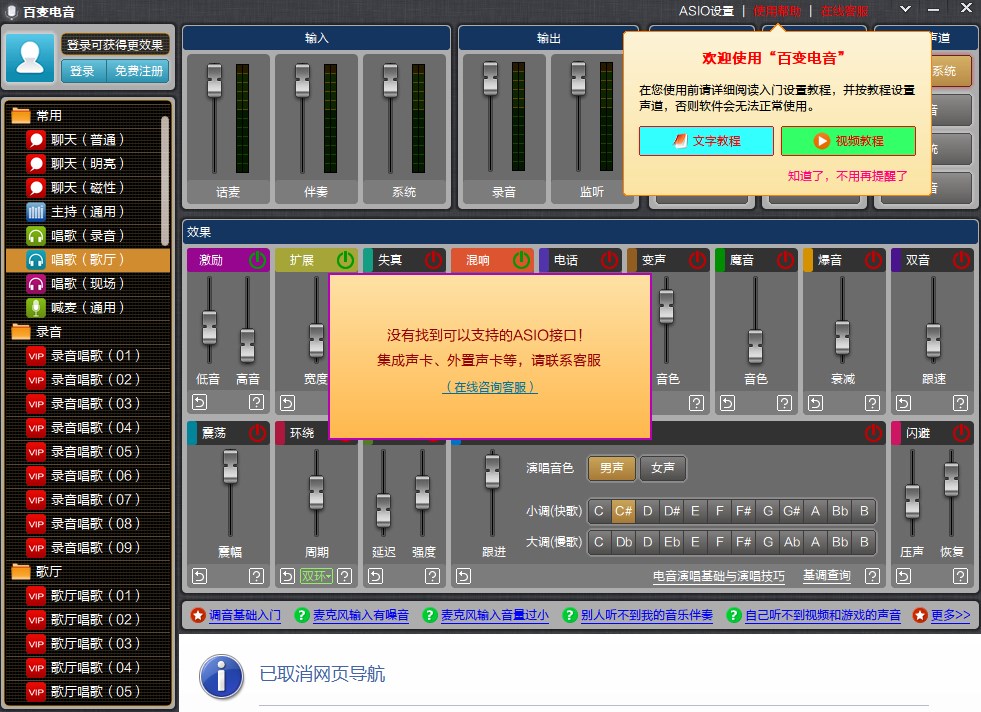Turn off the 失真 effect power toggle
The height and width of the screenshot is (712, 981).
point(433,259)
